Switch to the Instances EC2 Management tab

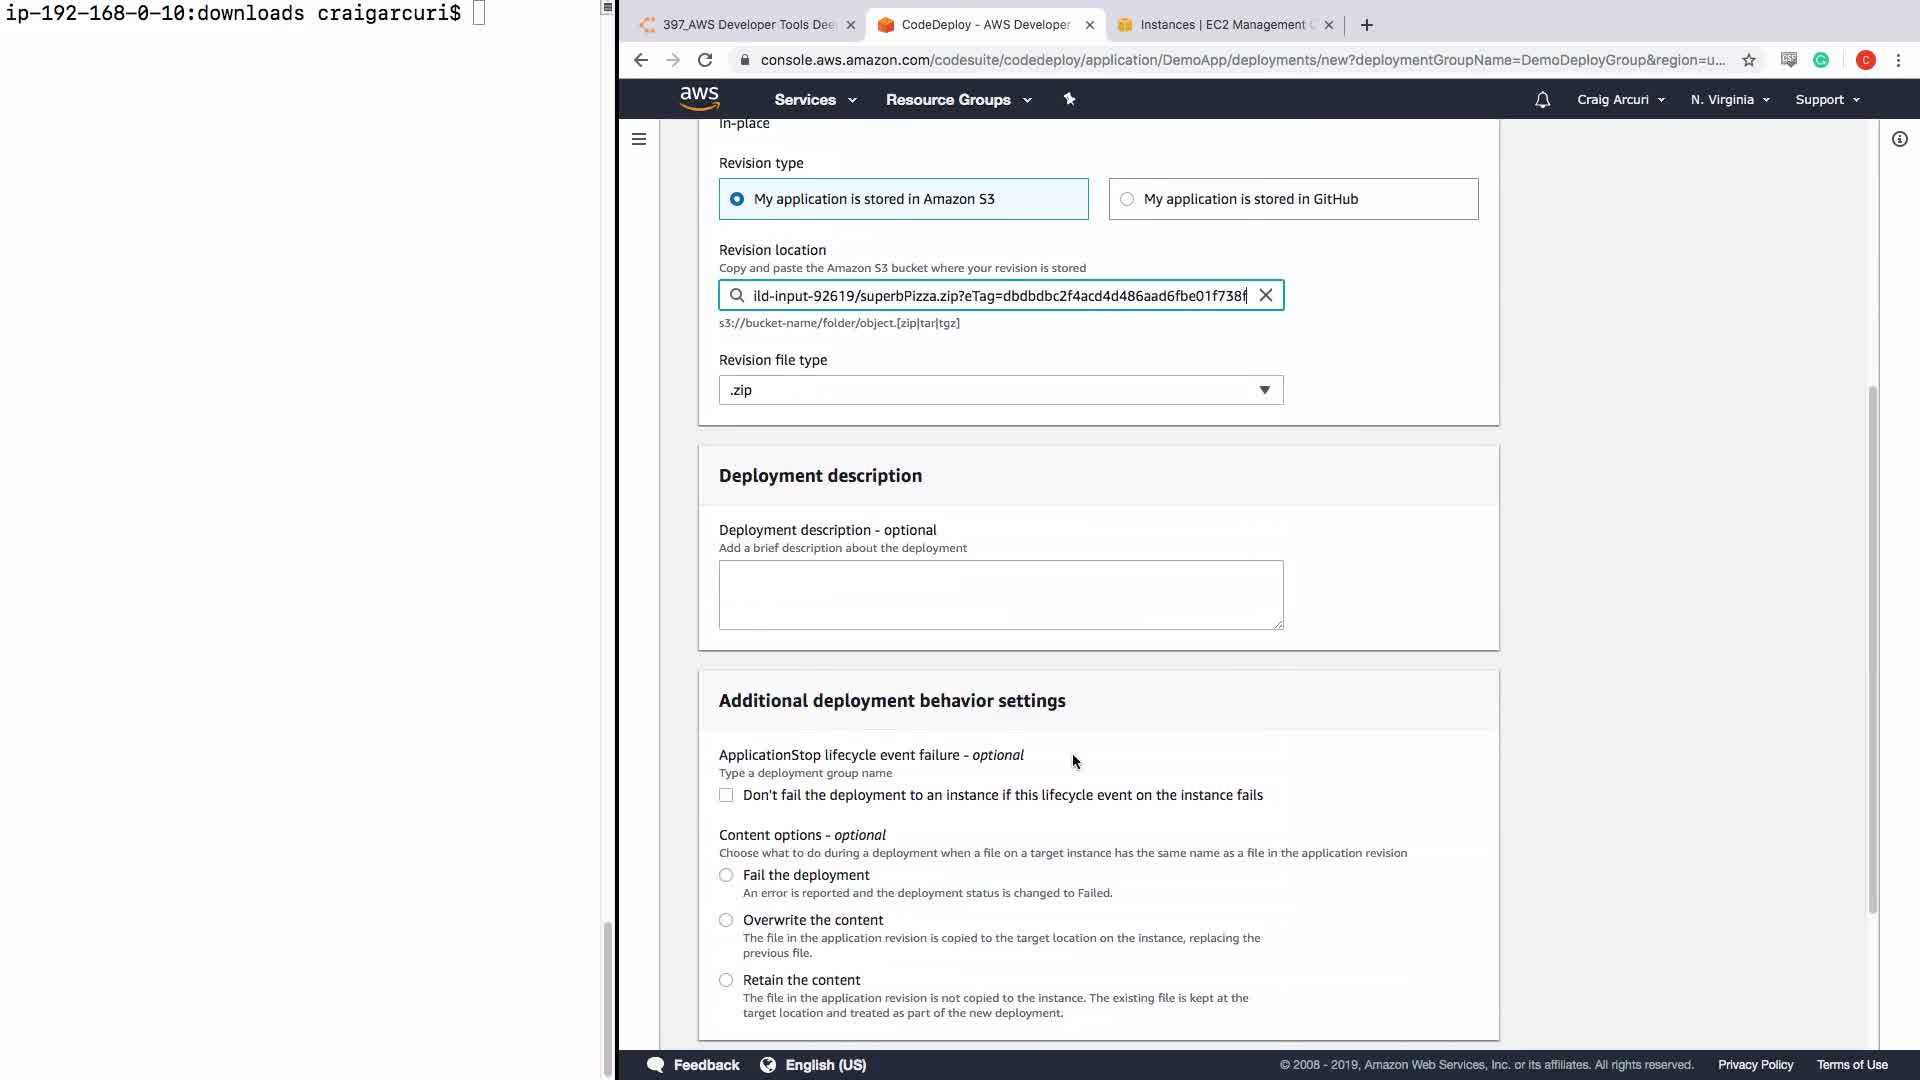point(1223,25)
